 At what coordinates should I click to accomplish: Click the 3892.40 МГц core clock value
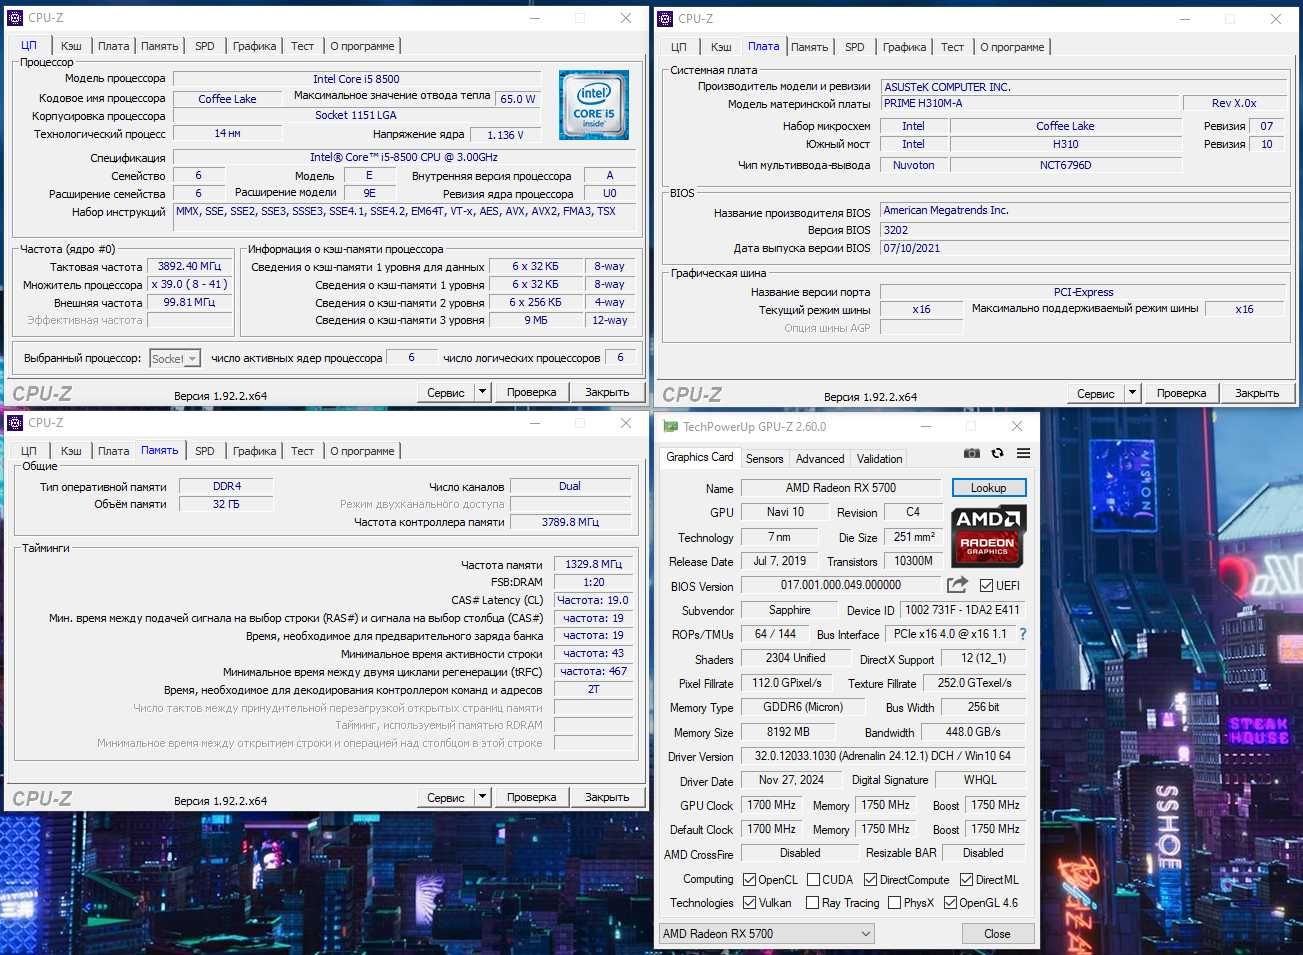pyautogui.click(x=190, y=267)
